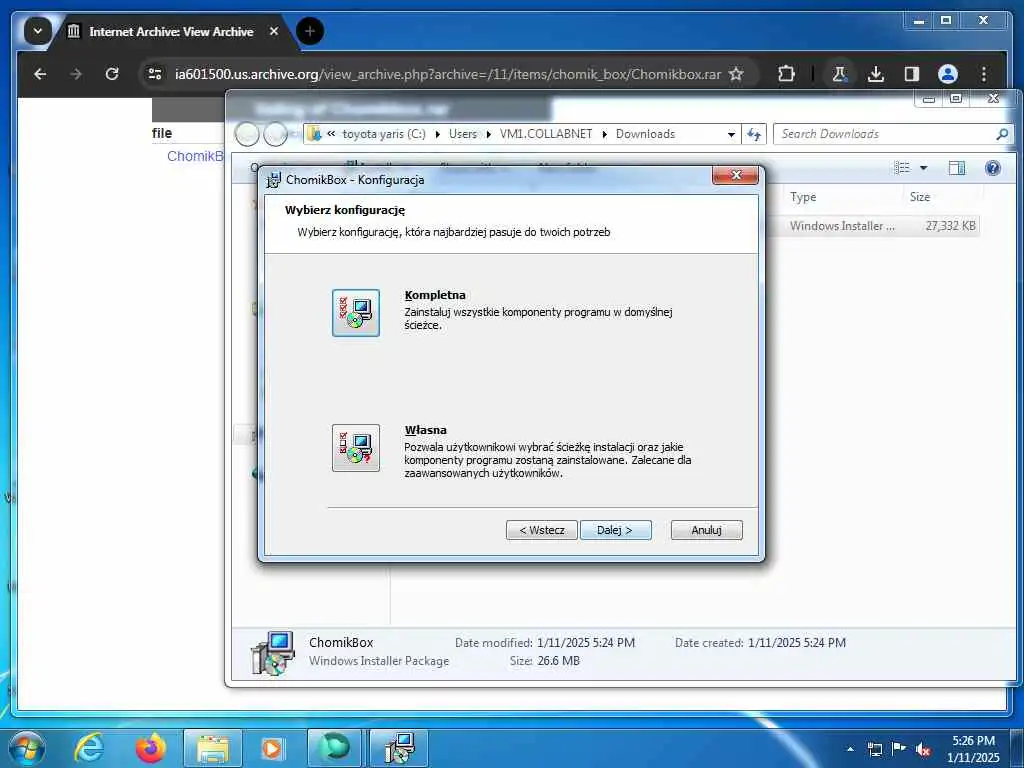Open Chrome profile avatar
This screenshot has width=1024, height=768.
[x=948, y=74]
